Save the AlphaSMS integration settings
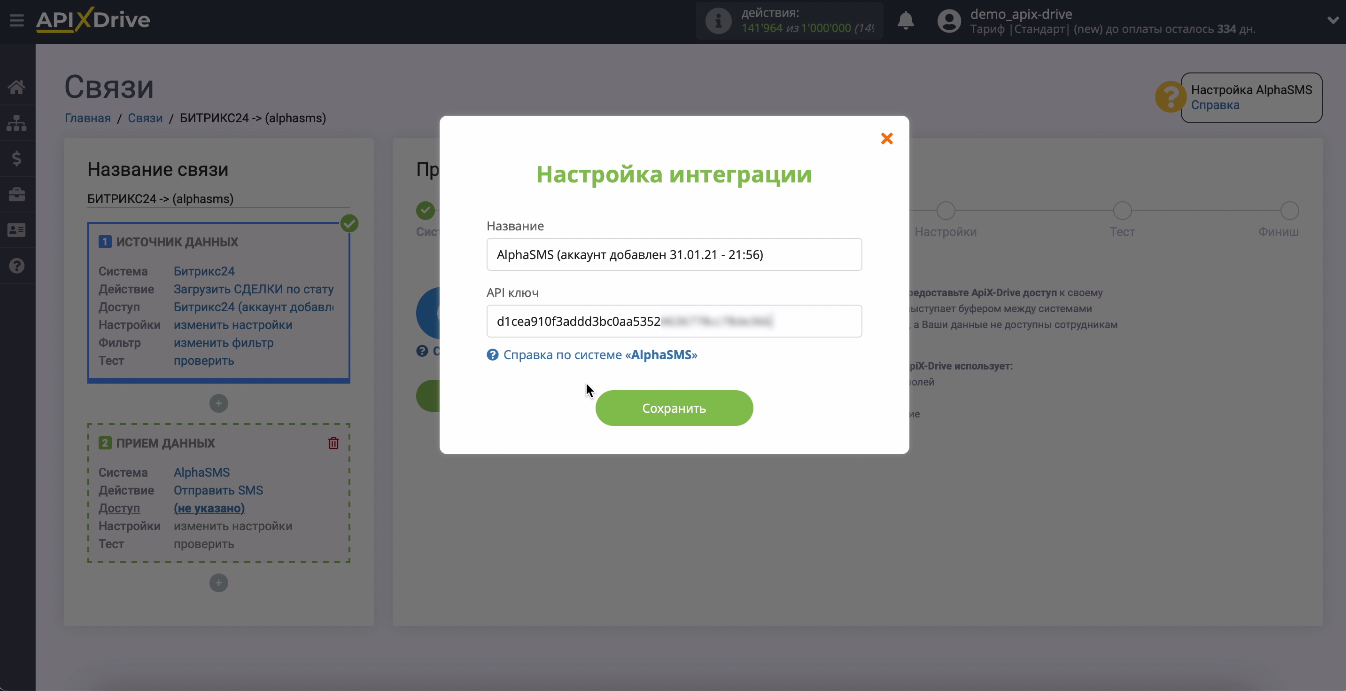Image resolution: width=1346 pixels, height=691 pixels. coord(674,408)
